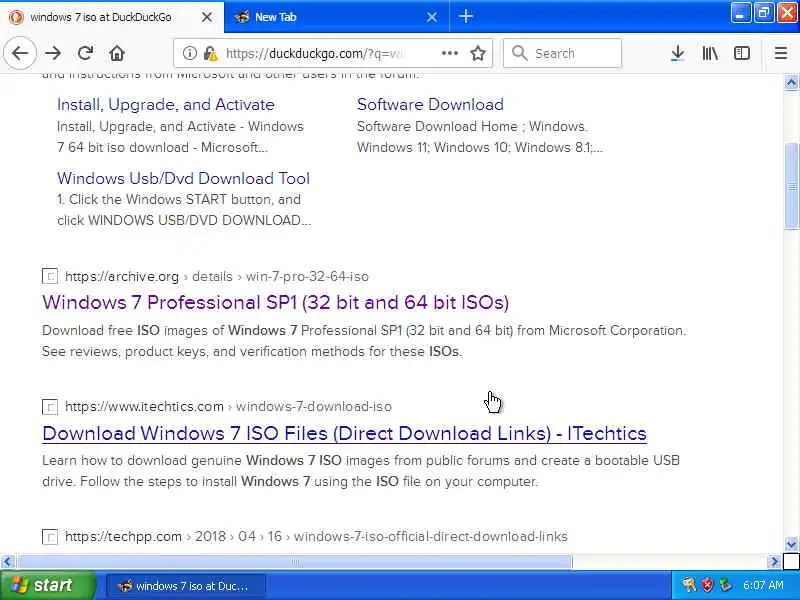Image resolution: width=800 pixels, height=600 pixels.
Task: Click the Install, Upgrade, and Activate description text
Action: 180,137
